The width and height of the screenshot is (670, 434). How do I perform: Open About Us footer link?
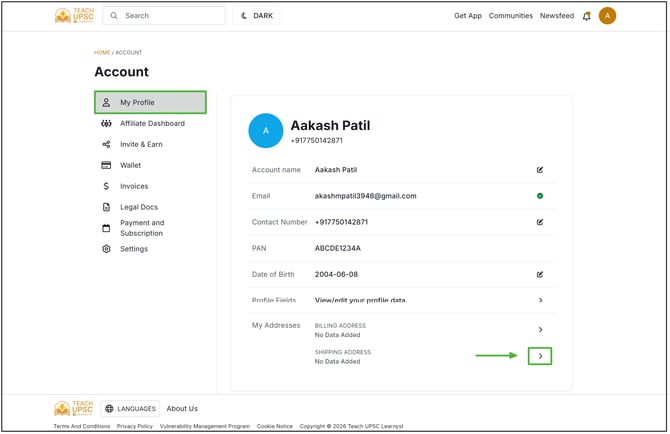tap(182, 410)
